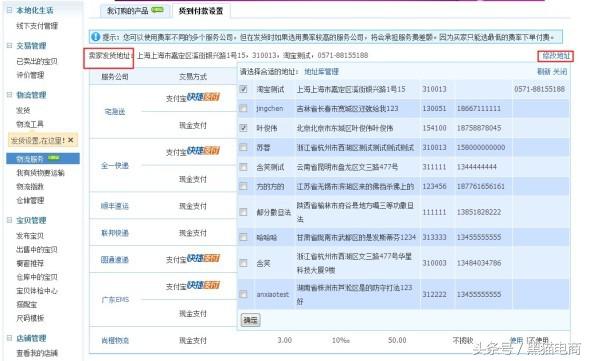Open 物流指数 in the sidebar
Screen dimensions: 590x361
click(x=30, y=186)
